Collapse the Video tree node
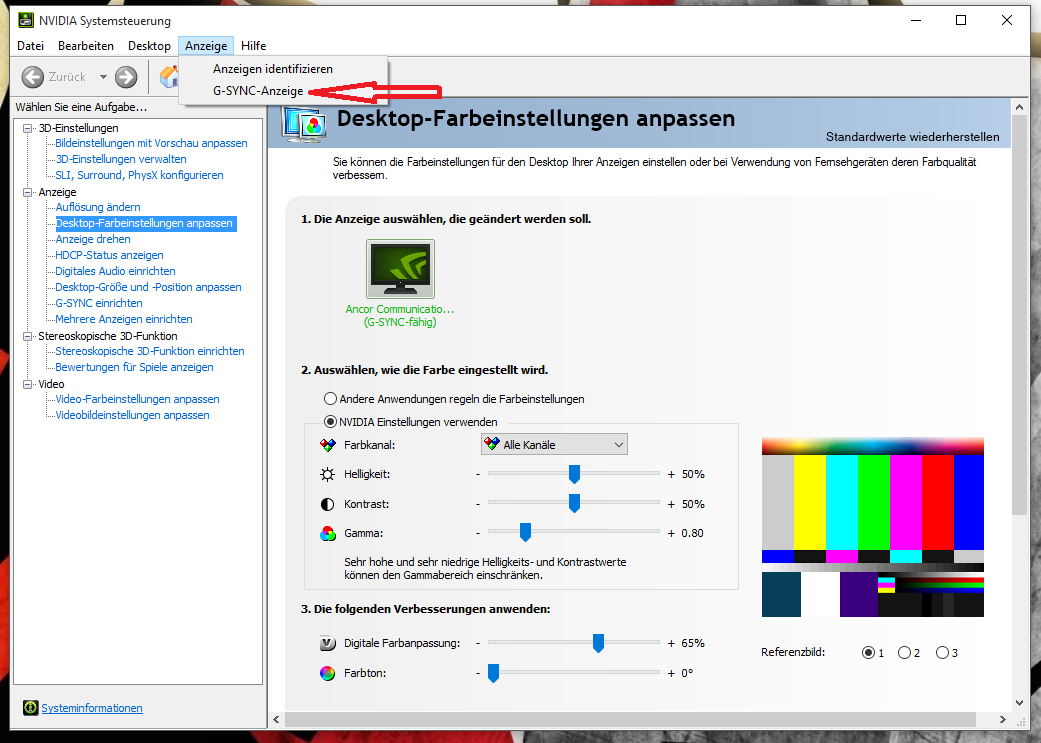 [x=27, y=384]
